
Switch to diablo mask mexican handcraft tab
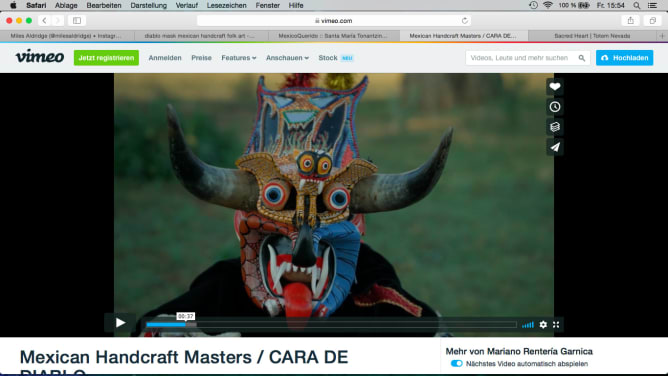point(201,36)
